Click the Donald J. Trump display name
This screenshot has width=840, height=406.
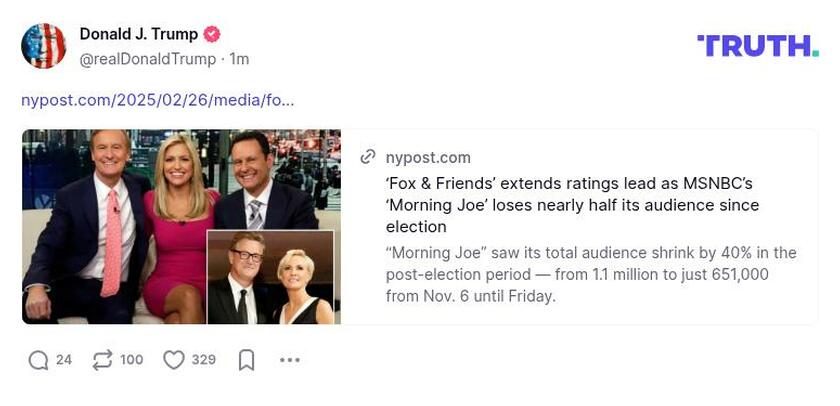[x=138, y=34]
